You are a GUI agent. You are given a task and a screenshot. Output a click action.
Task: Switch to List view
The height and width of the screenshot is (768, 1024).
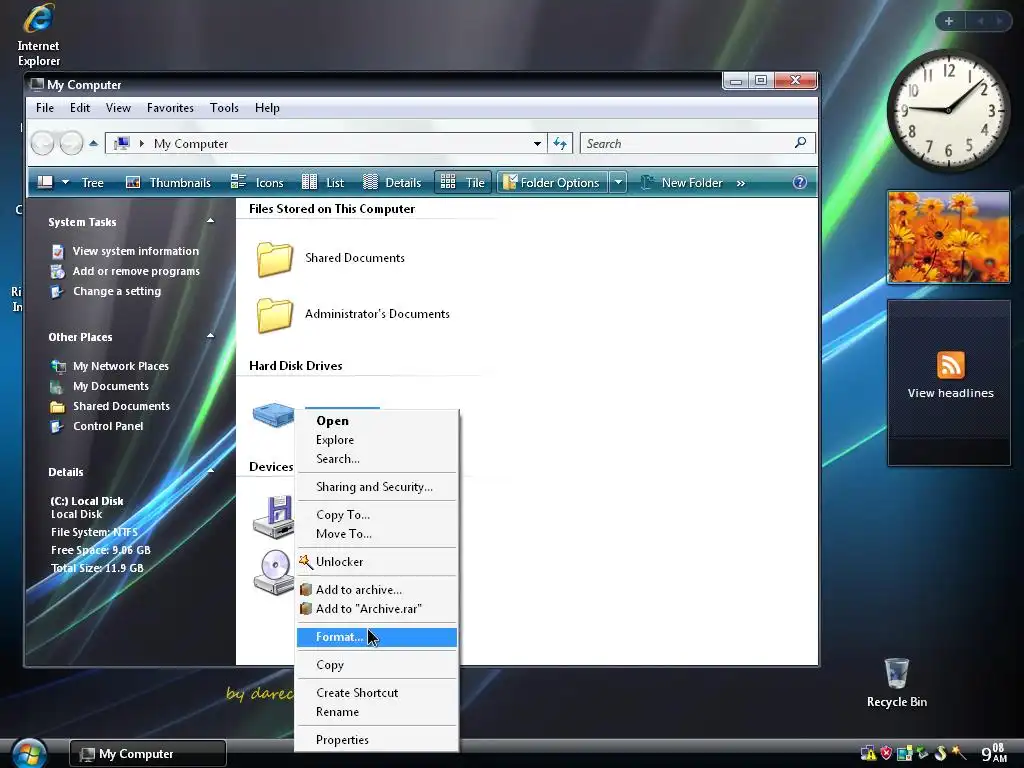click(323, 183)
